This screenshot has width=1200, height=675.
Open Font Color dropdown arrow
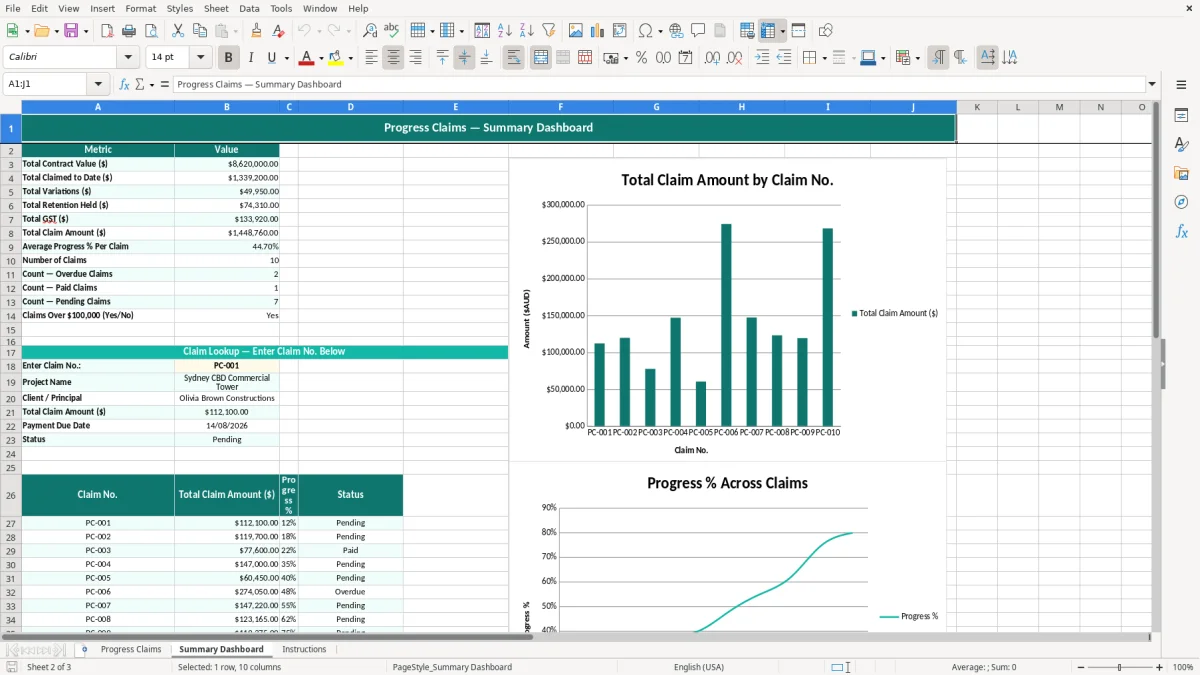point(322,58)
